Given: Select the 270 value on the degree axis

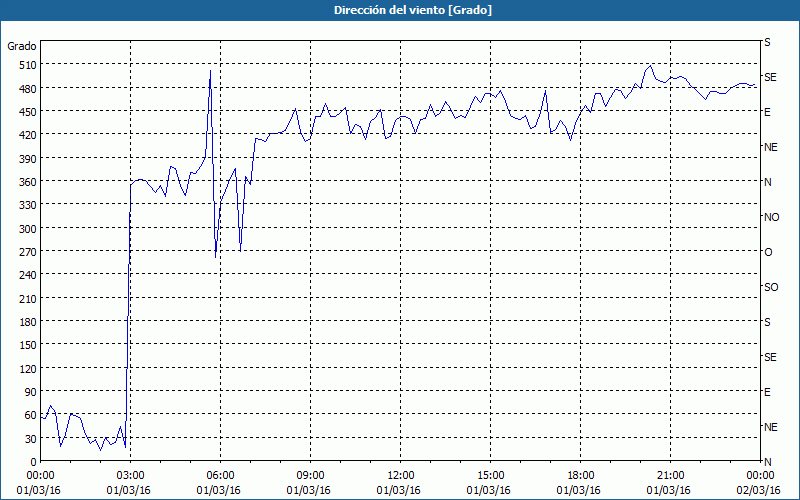Looking at the screenshot, I should [x=28, y=253].
